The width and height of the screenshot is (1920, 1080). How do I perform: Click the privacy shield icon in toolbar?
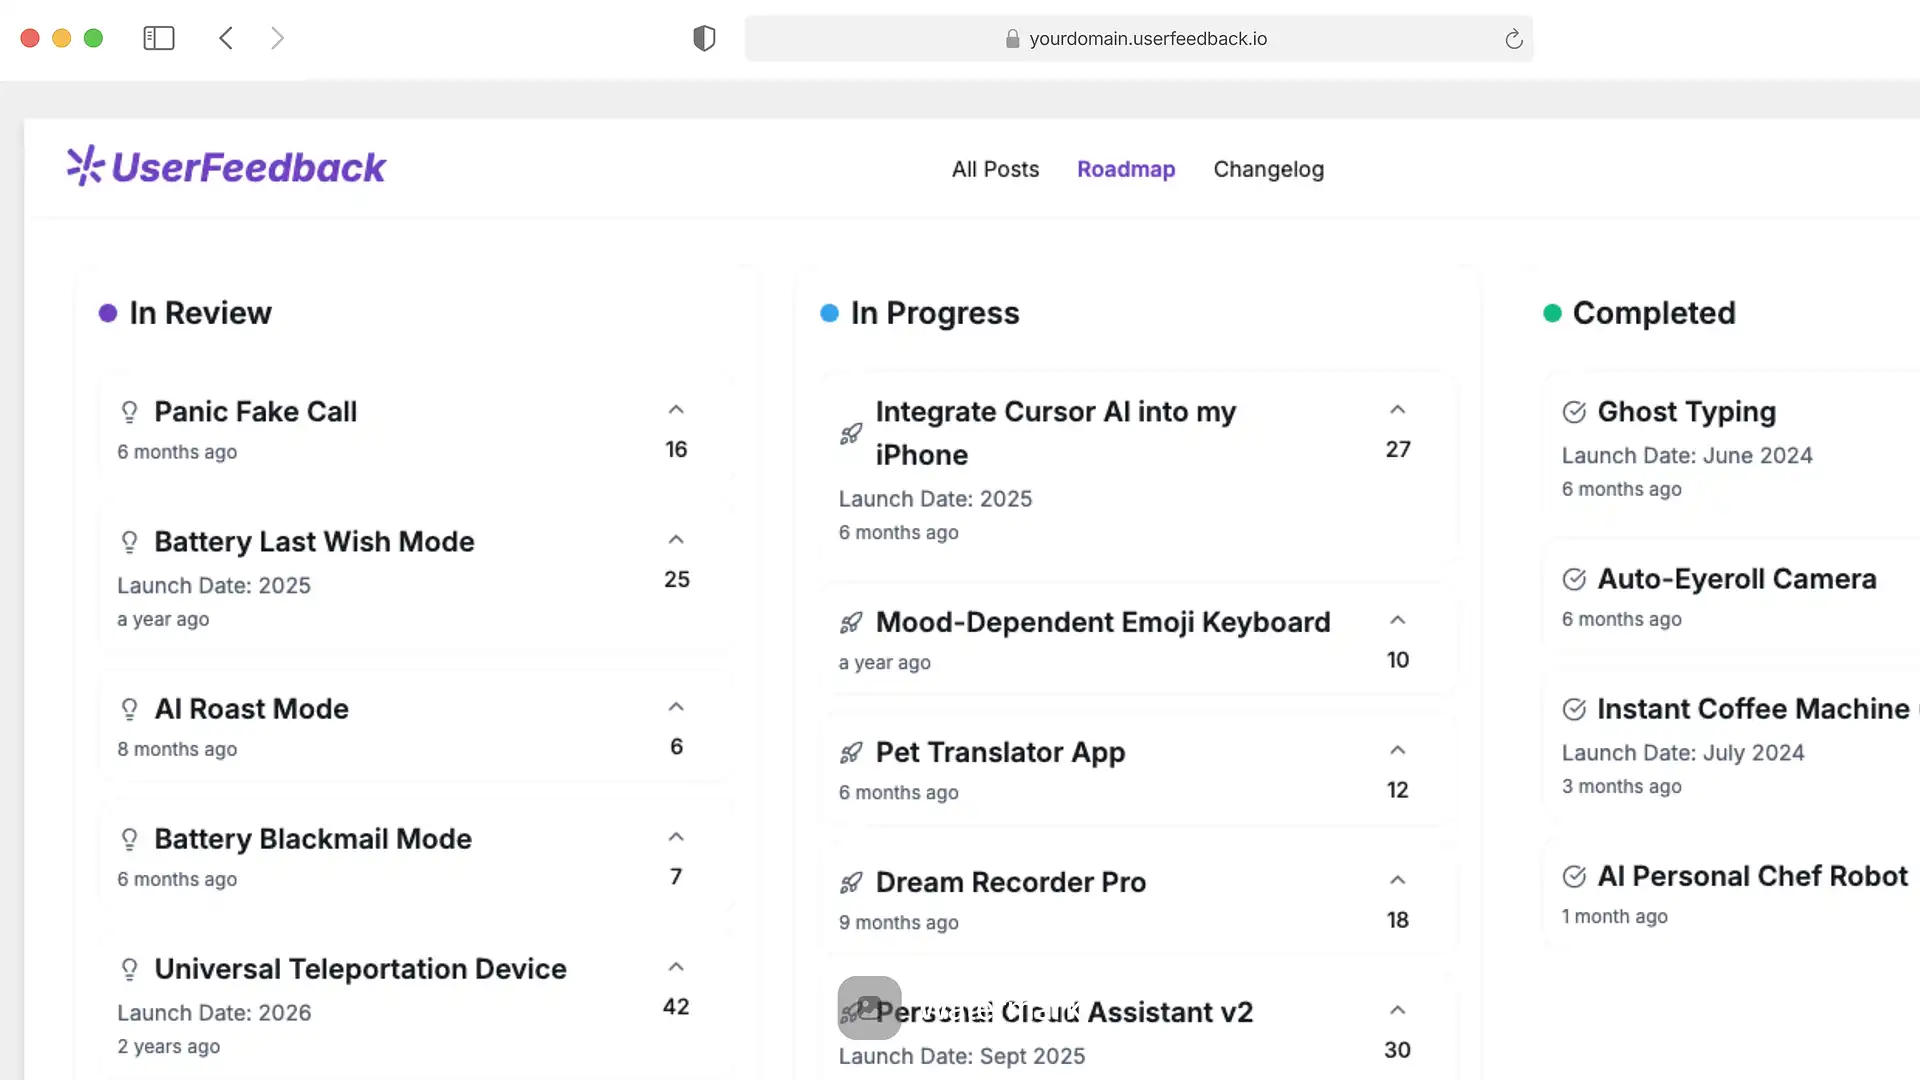[704, 38]
